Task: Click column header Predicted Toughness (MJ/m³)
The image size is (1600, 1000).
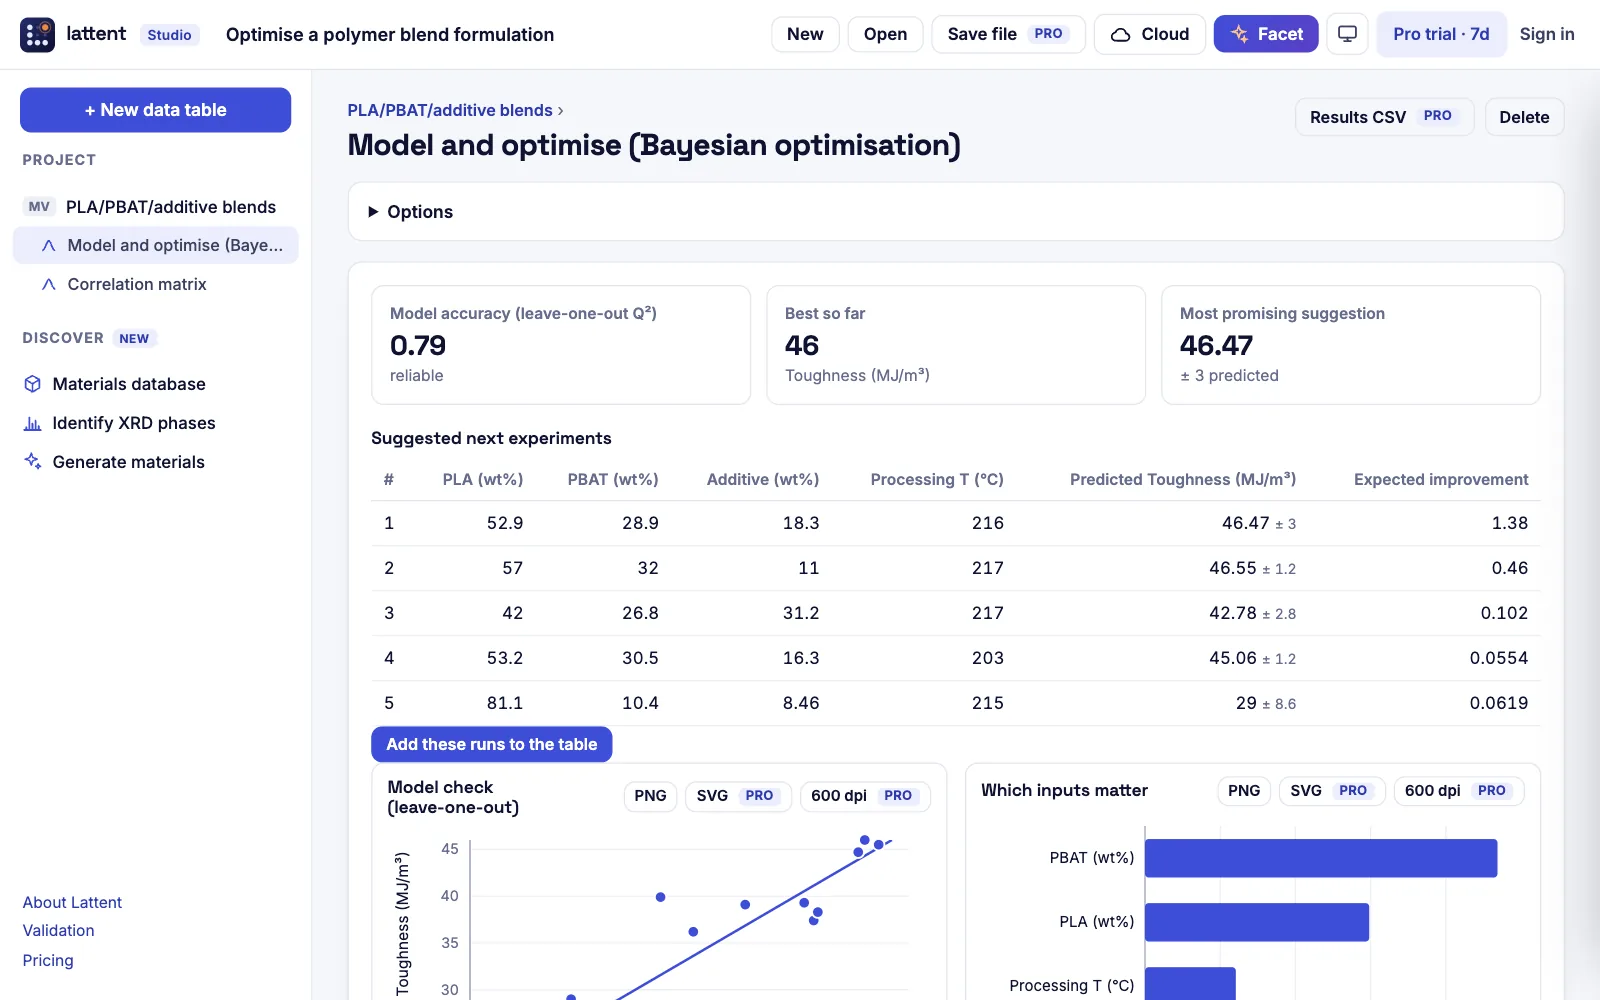Action: (1183, 480)
